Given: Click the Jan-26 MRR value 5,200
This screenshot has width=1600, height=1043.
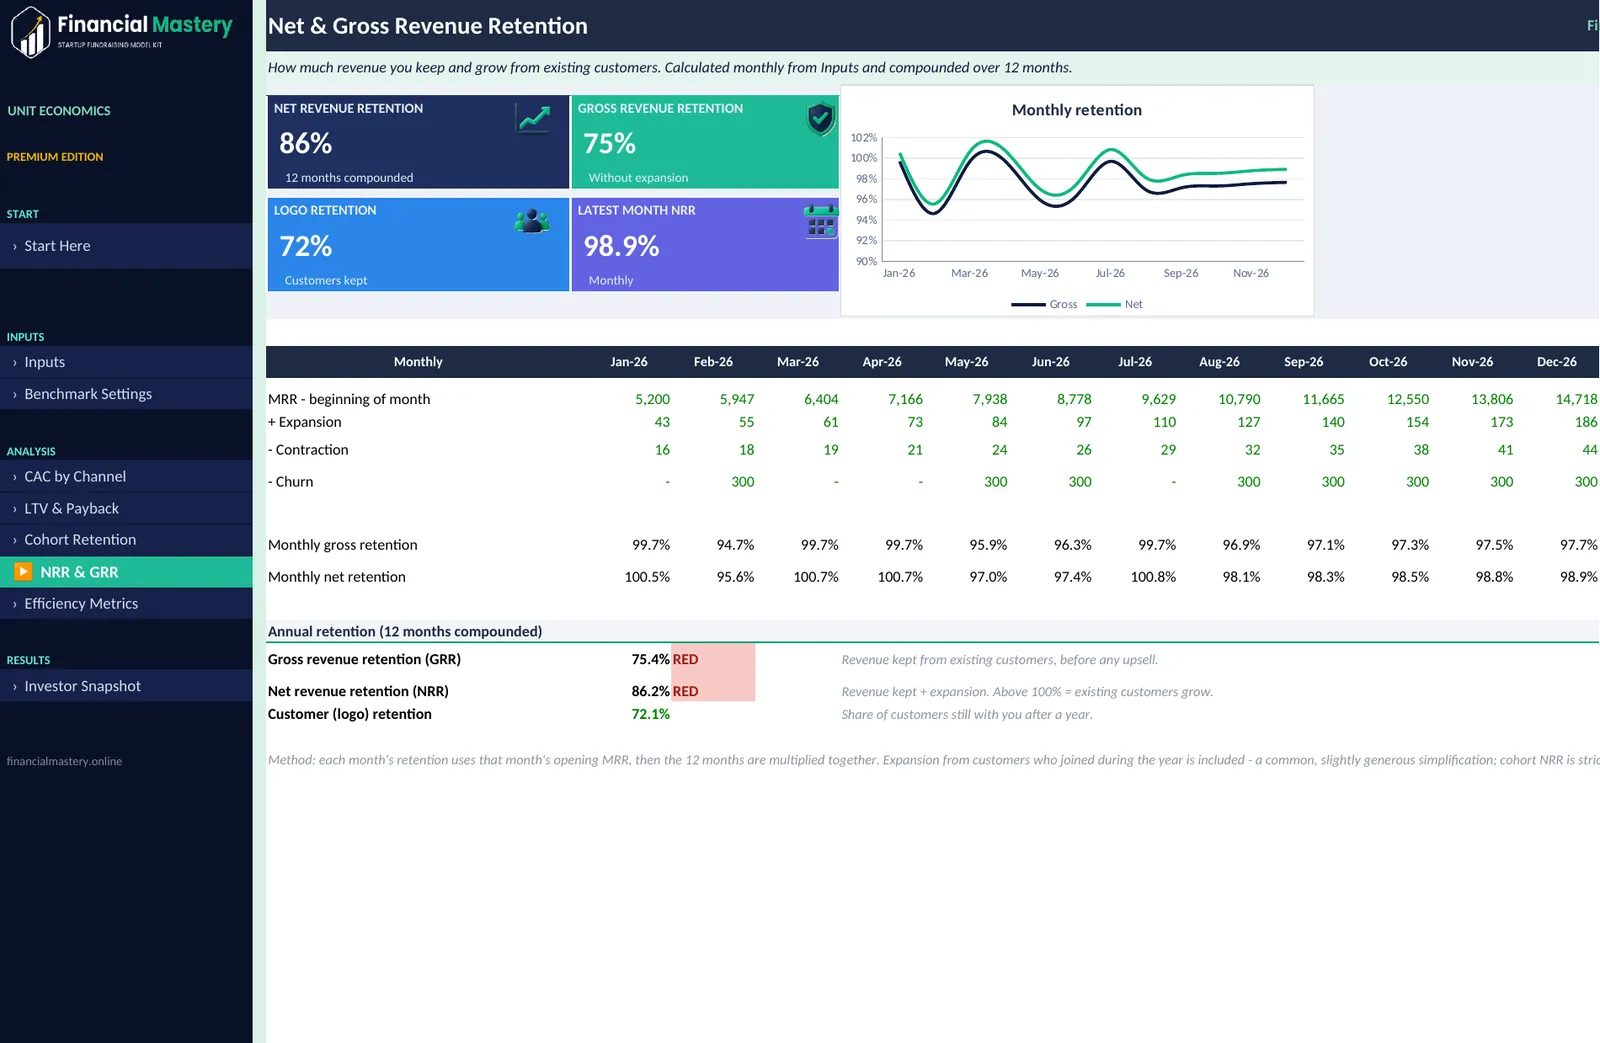Looking at the screenshot, I should click(x=653, y=399).
